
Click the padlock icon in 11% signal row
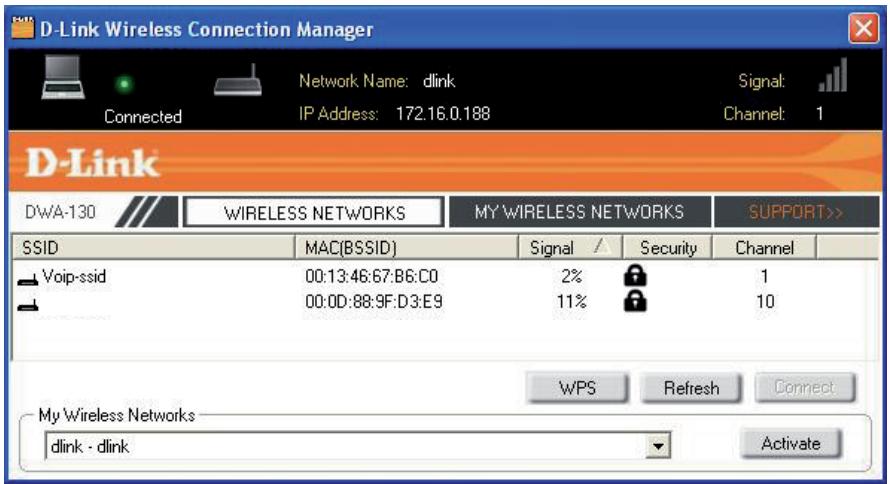(635, 301)
